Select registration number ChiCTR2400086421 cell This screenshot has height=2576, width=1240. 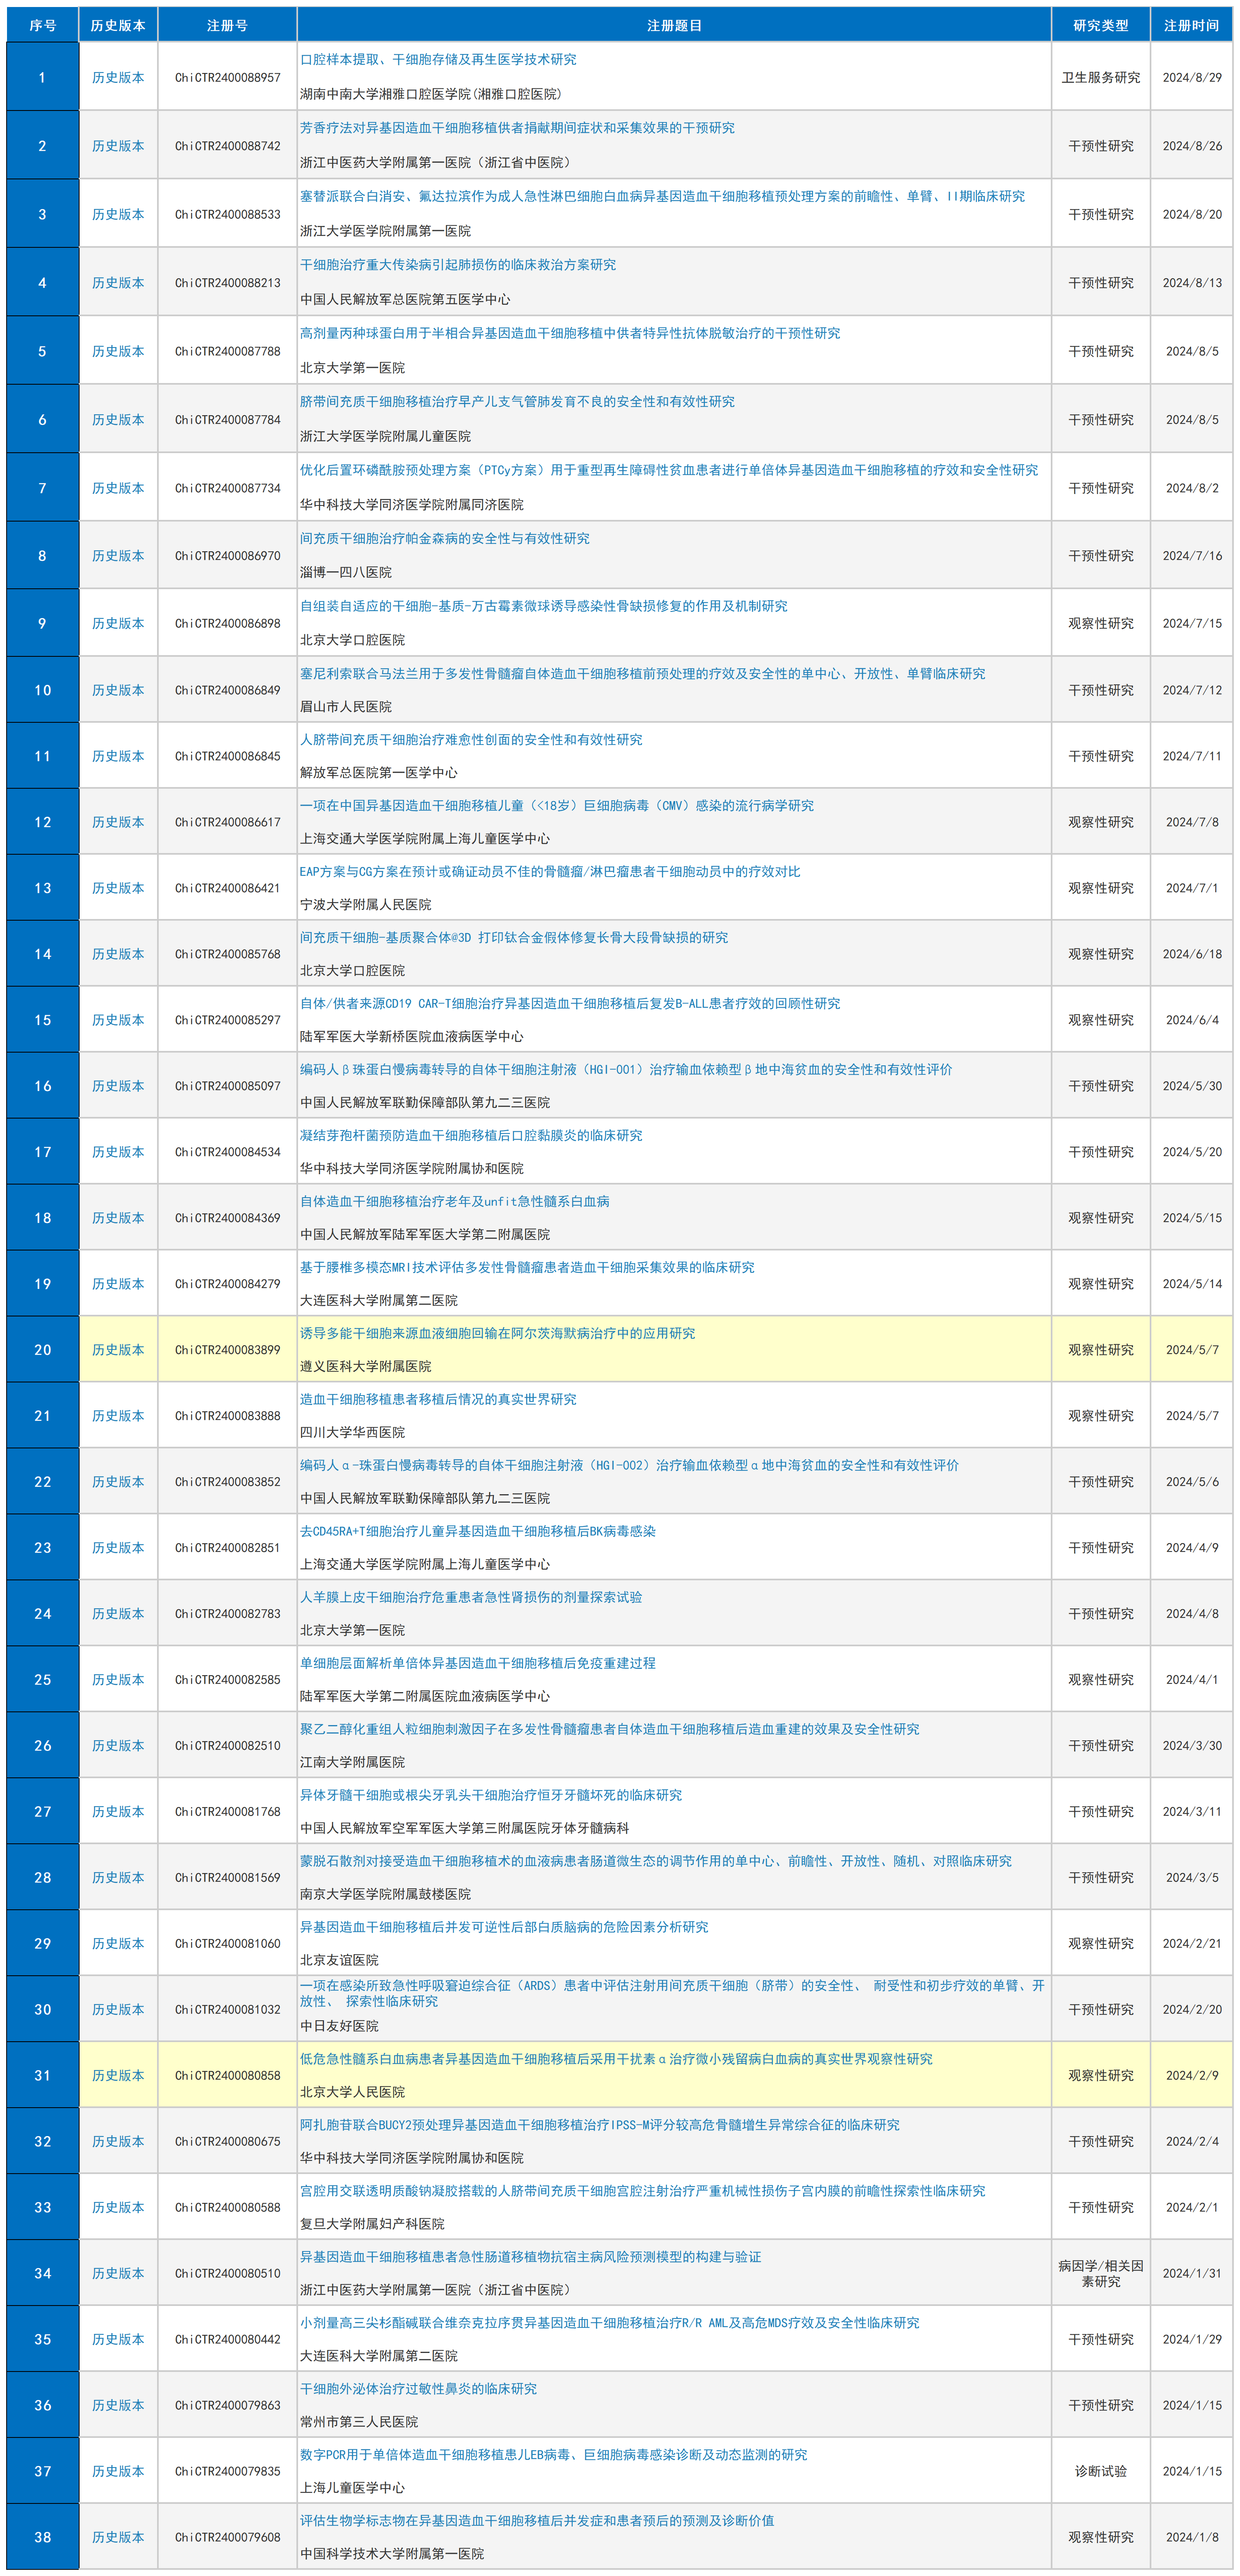click(227, 888)
